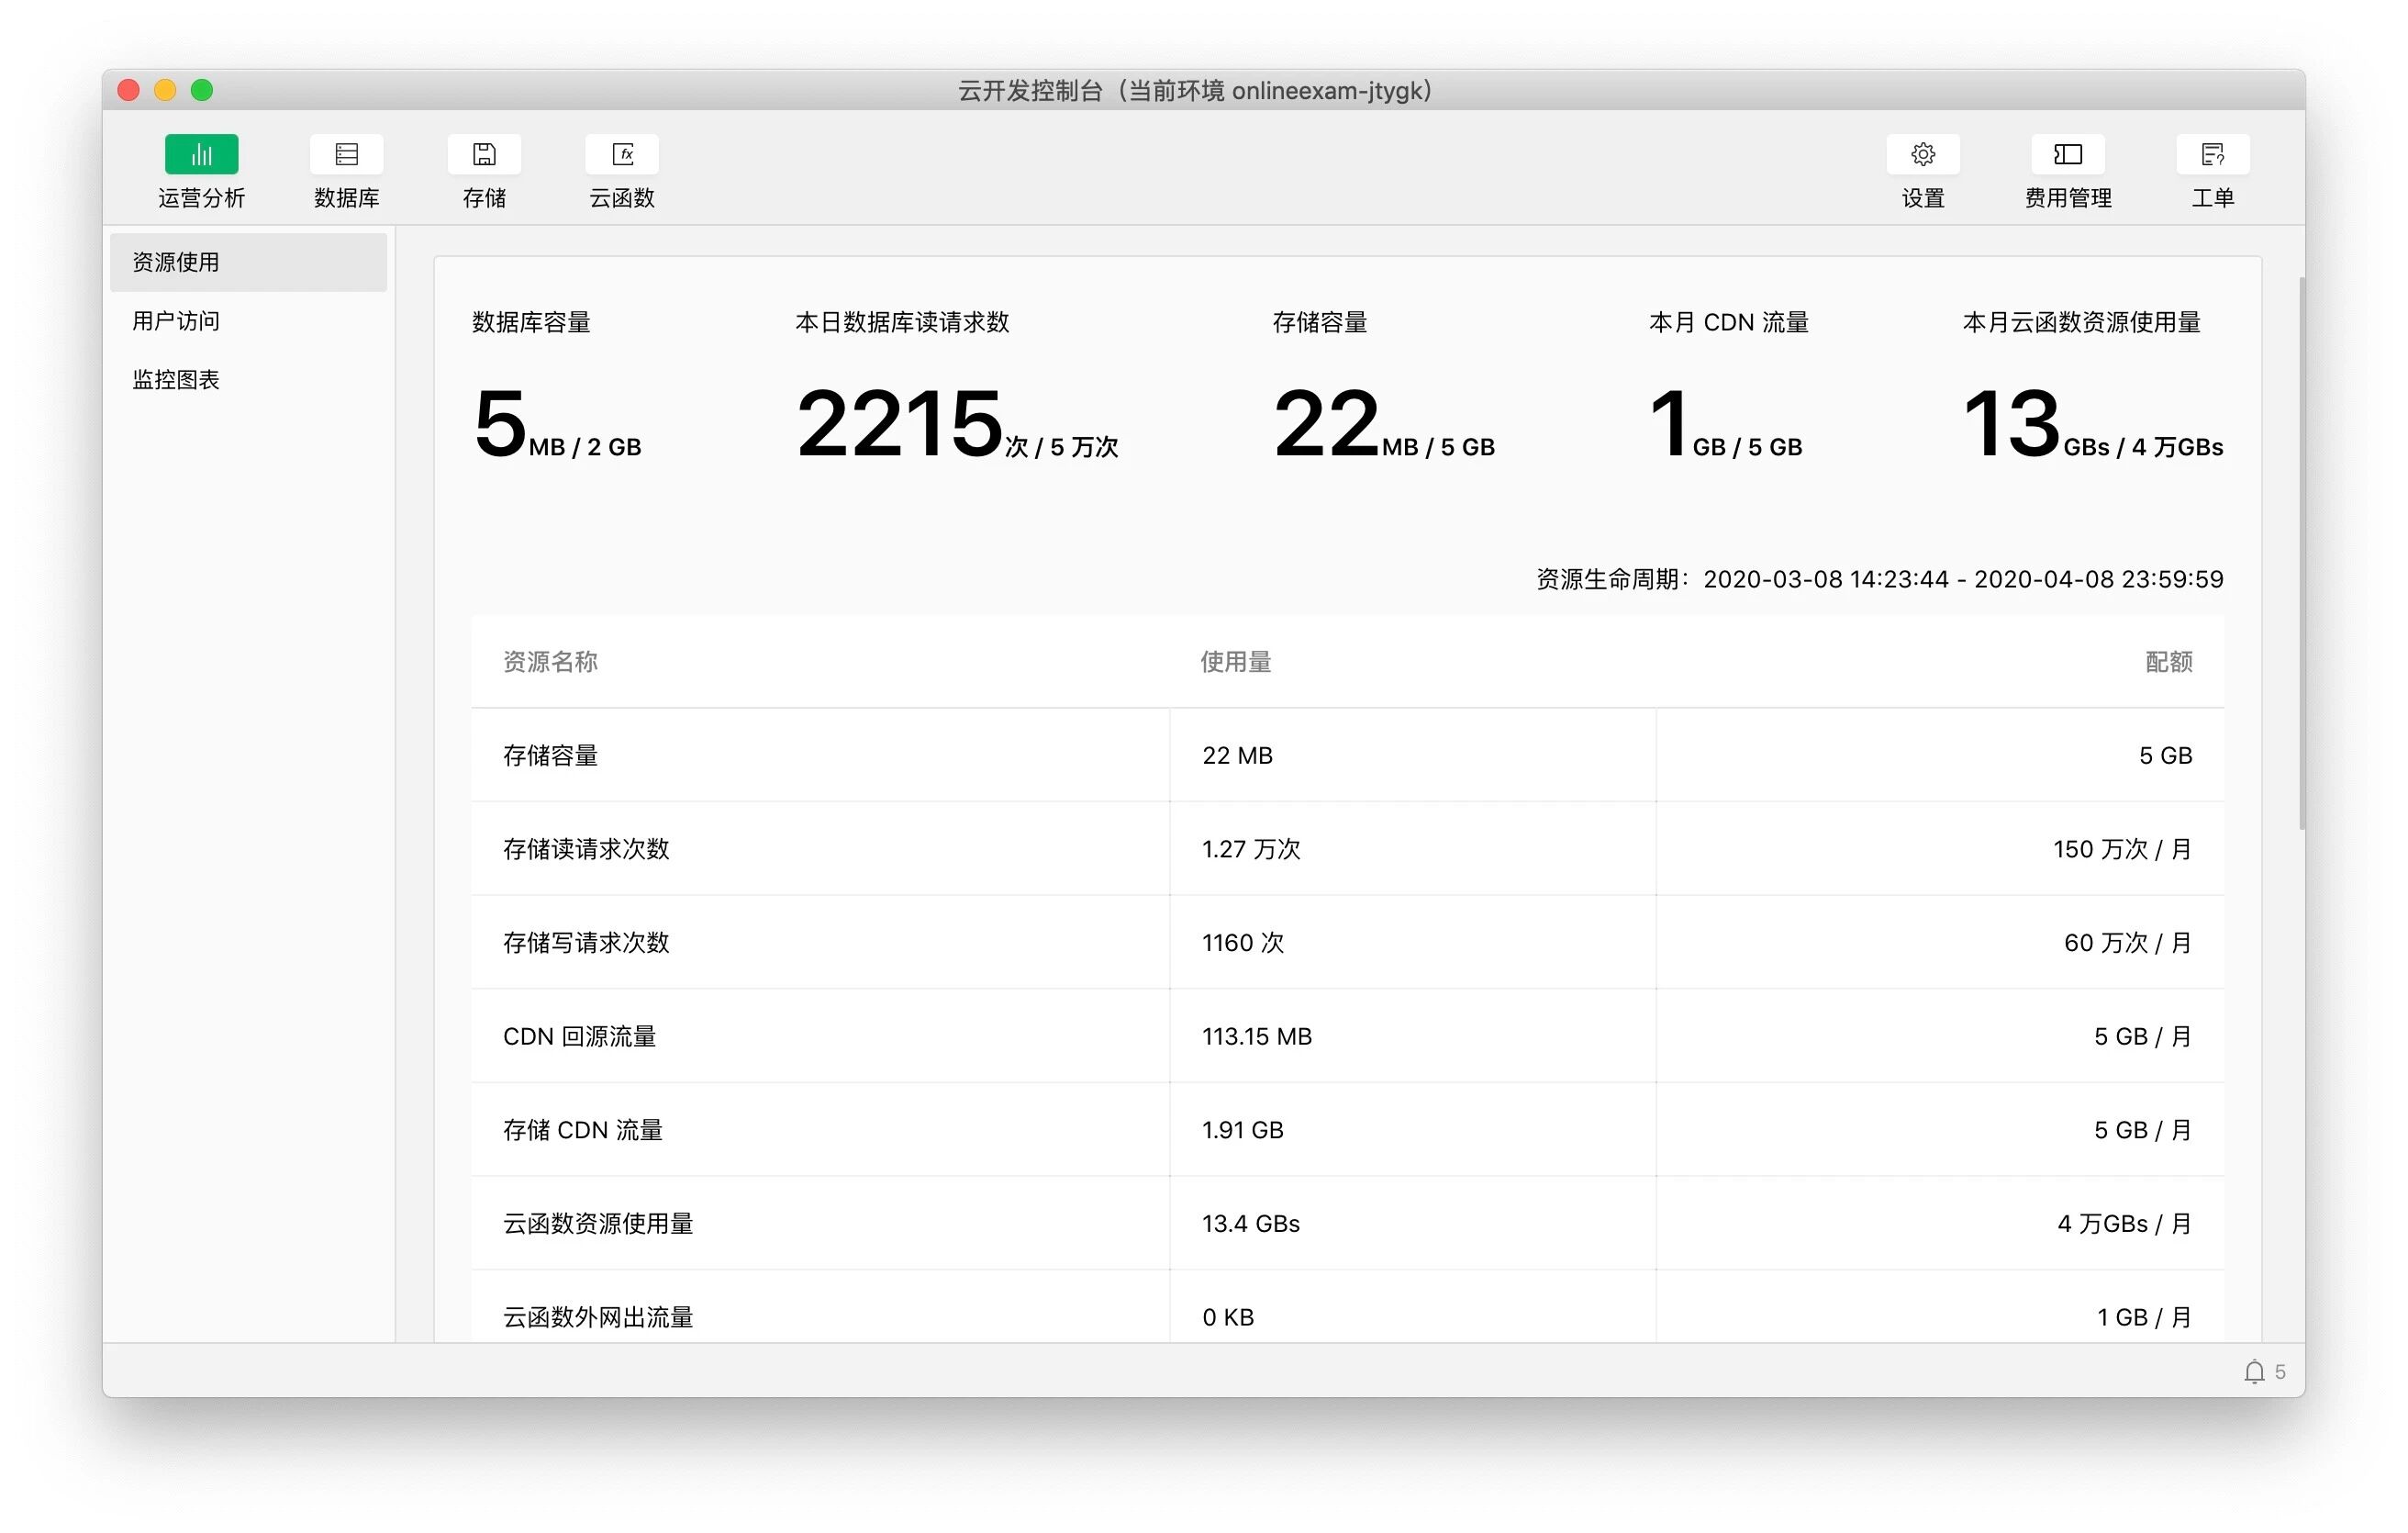
Task: Open the 运营分析 analytics chart icon
Action: [x=201, y=154]
